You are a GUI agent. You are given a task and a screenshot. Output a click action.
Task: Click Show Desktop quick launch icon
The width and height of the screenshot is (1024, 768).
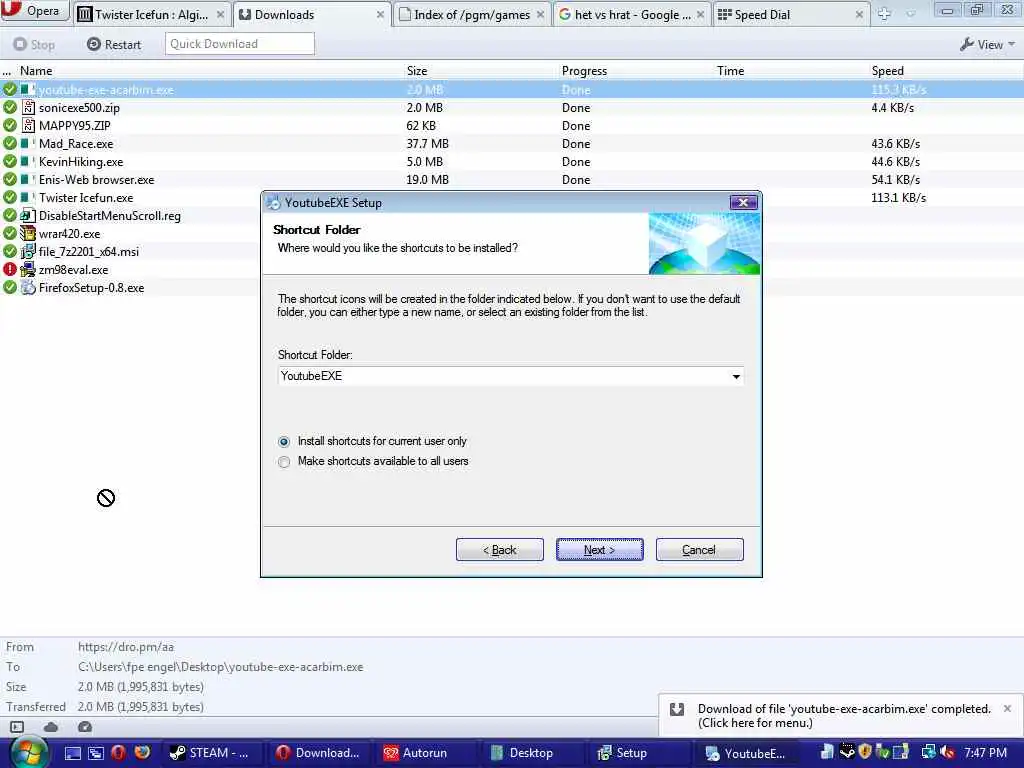[73, 753]
